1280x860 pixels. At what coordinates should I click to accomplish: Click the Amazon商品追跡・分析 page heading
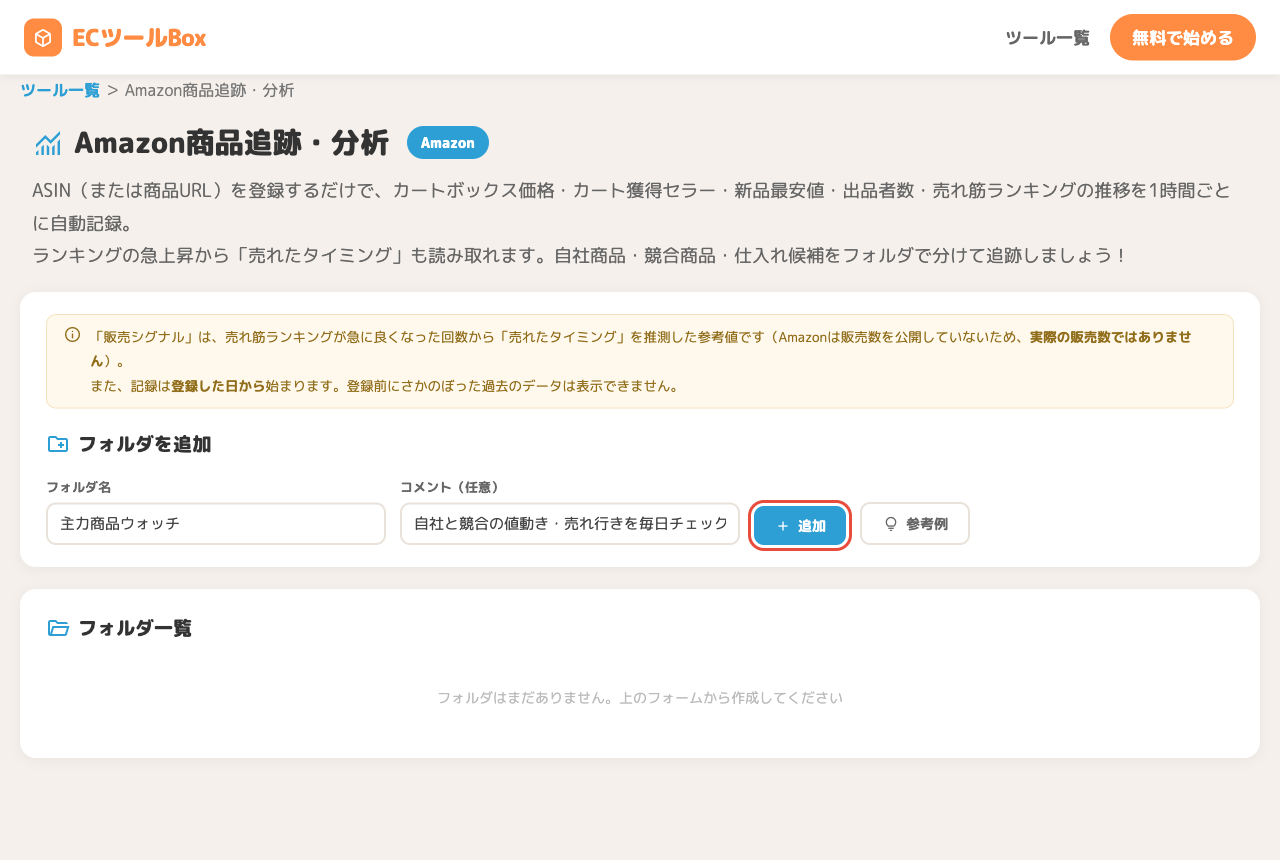[x=231, y=143]
